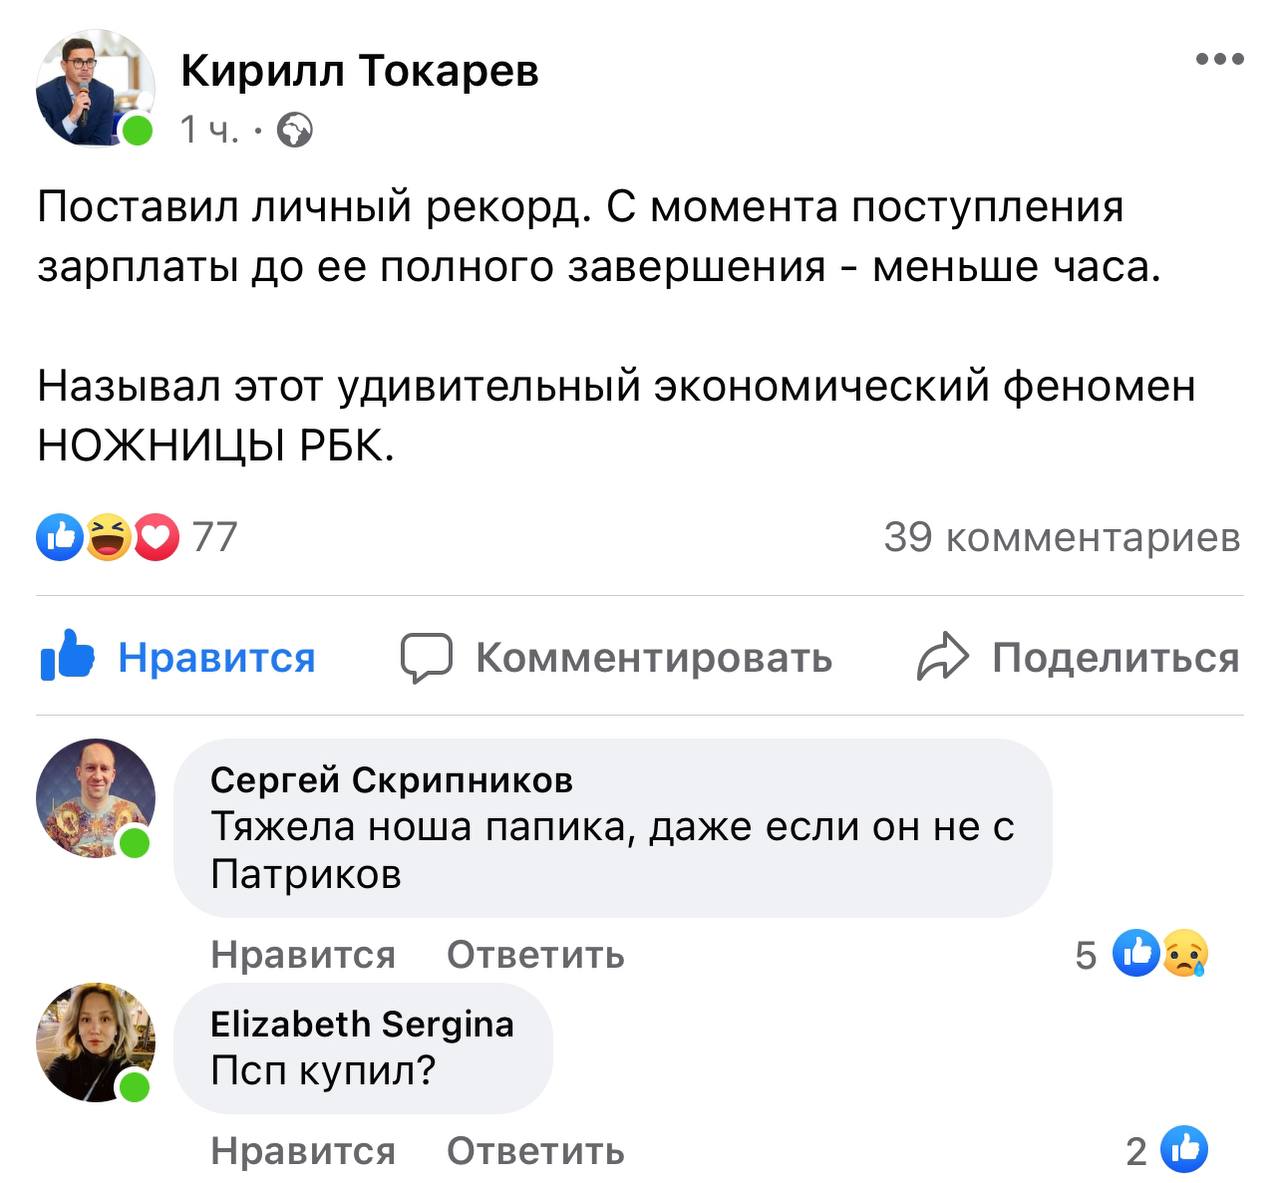Show the 39 комментариев list
Viewport: 1280px width, 1183px height.
[x=1062, y=537]
